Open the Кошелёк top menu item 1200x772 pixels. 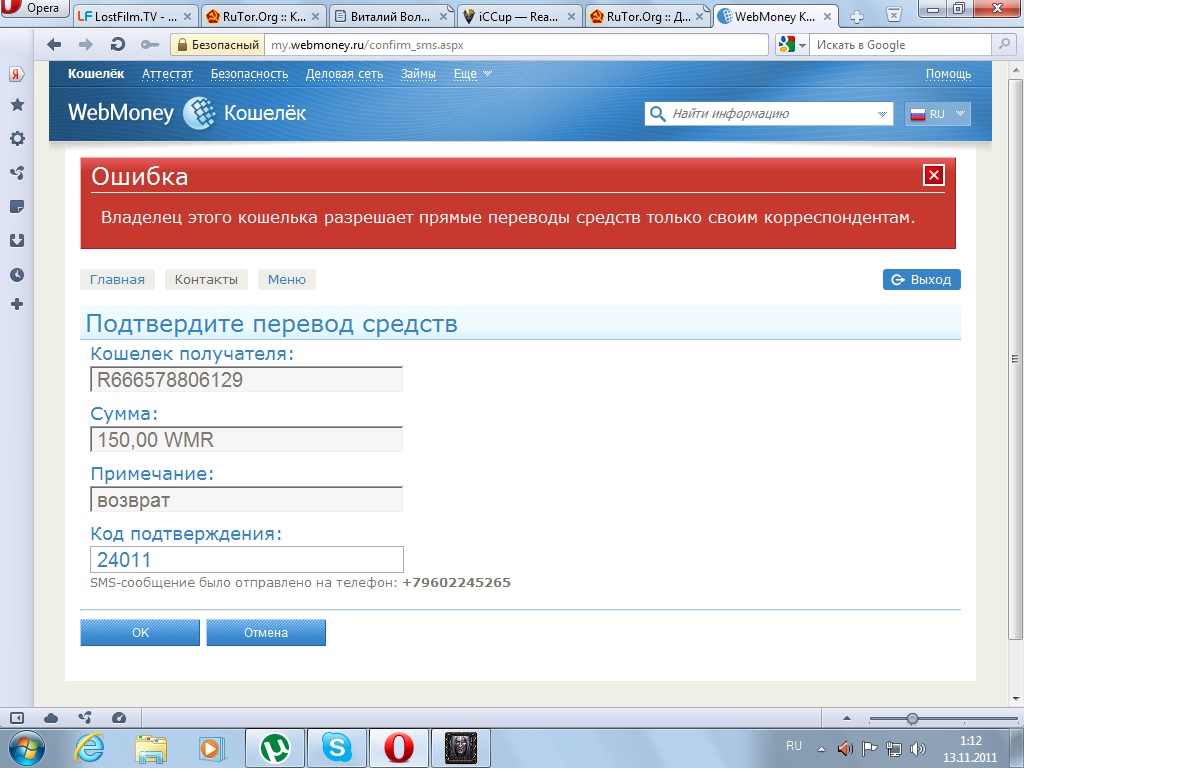[x=96, y=74]
